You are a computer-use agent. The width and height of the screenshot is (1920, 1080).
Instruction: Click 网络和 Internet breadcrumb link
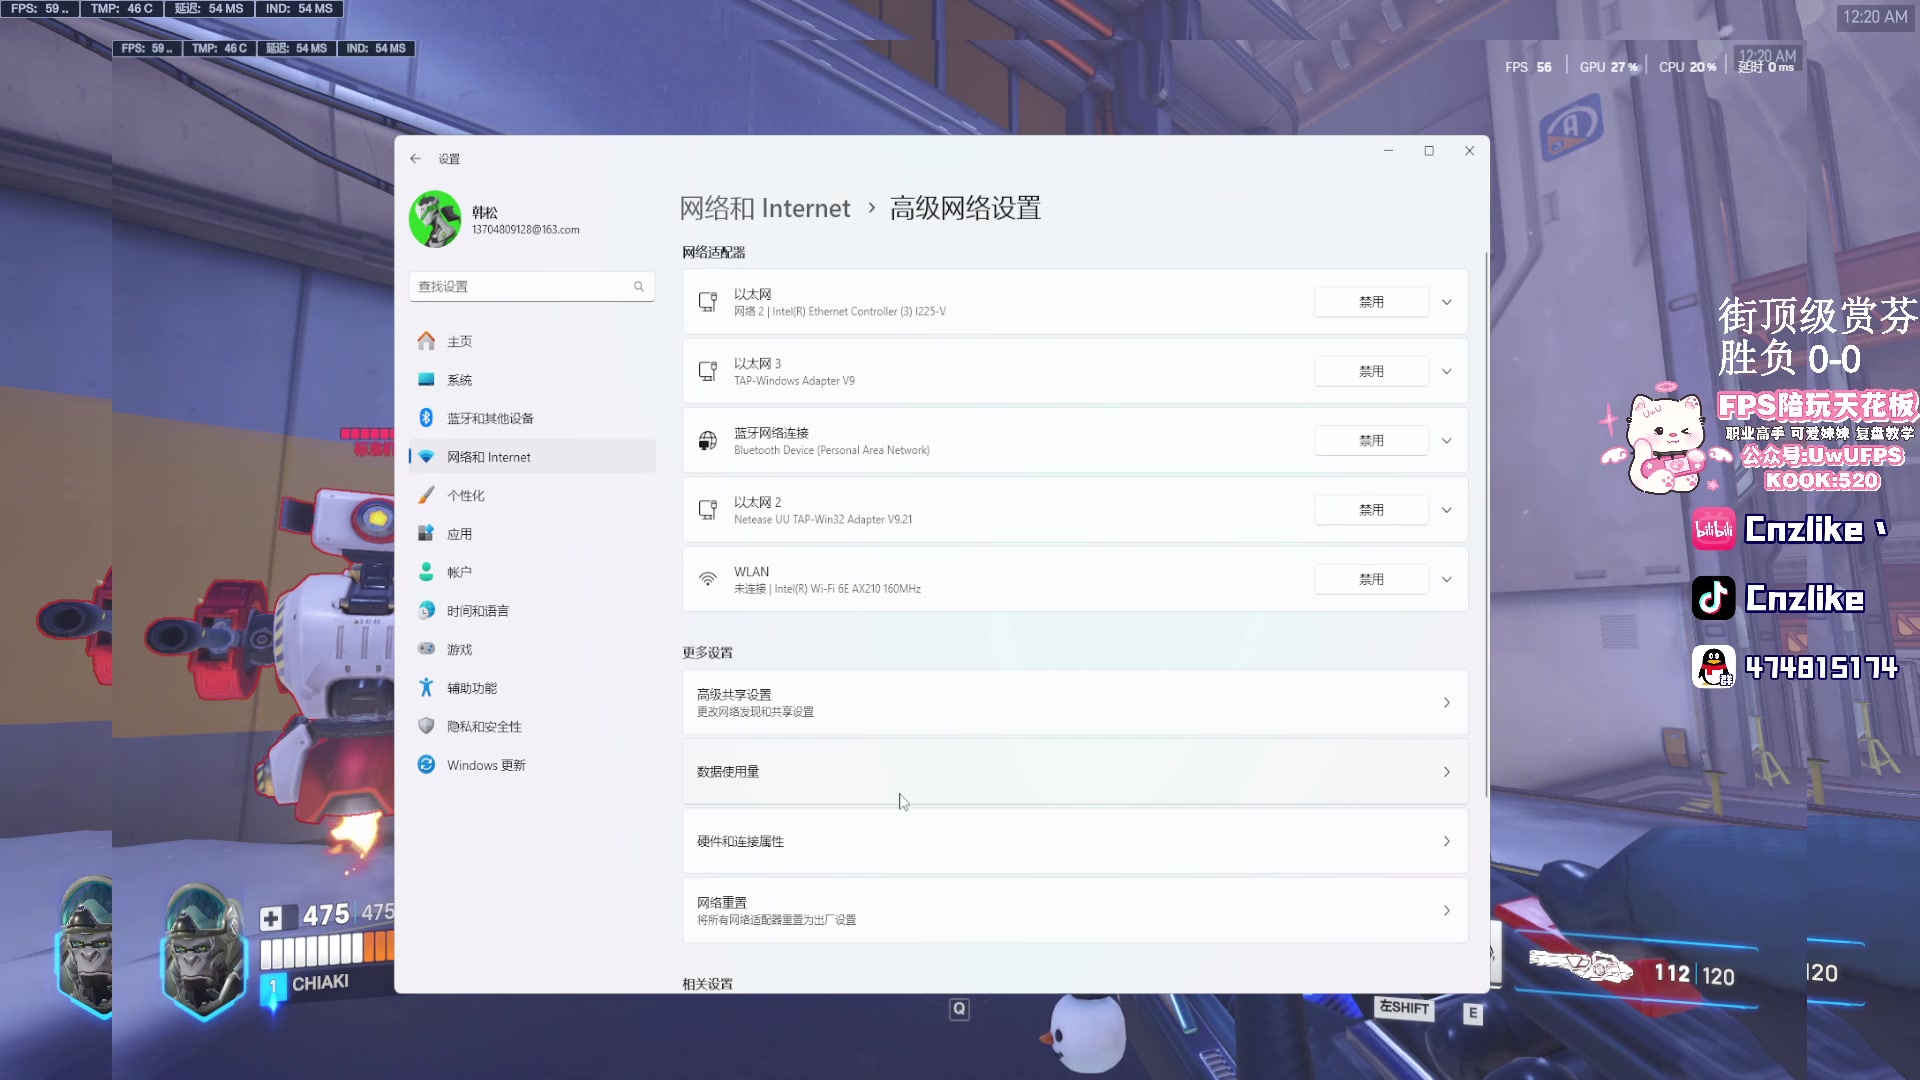[x=765, y=208]
